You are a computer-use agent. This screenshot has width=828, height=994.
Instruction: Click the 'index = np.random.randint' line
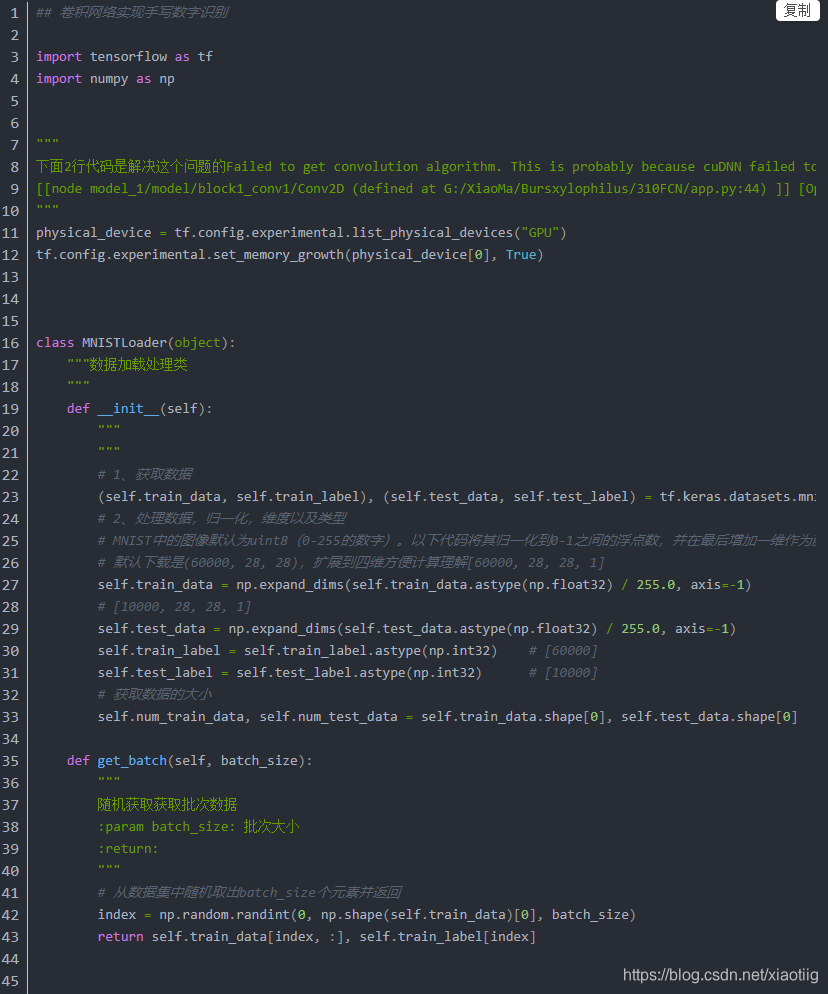pyautogui.click(x=366, y=915)
